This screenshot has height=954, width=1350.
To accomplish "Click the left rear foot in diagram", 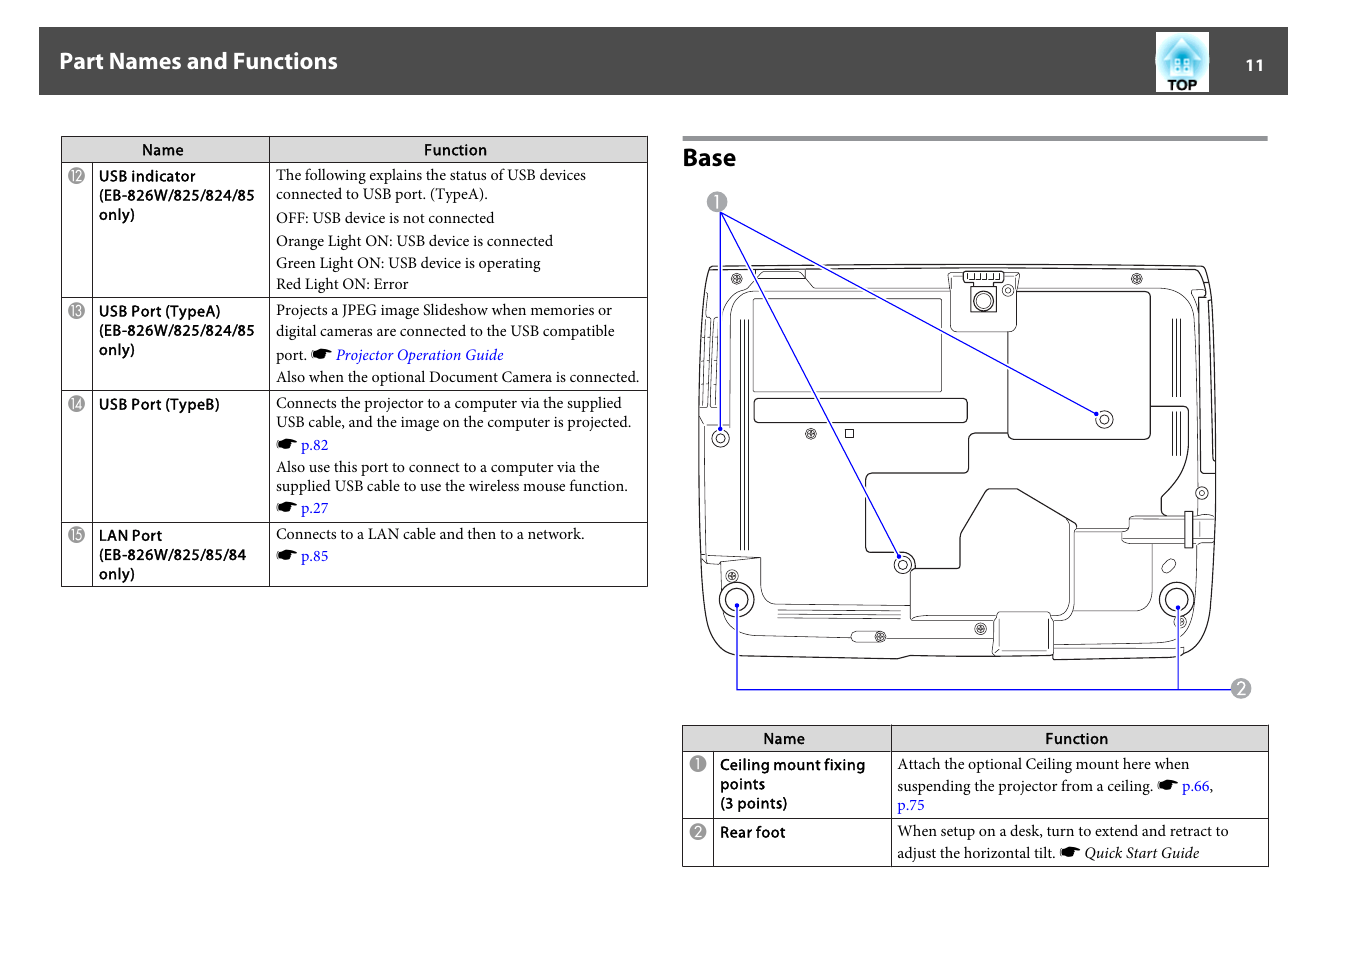I will [x=737, y=600].
